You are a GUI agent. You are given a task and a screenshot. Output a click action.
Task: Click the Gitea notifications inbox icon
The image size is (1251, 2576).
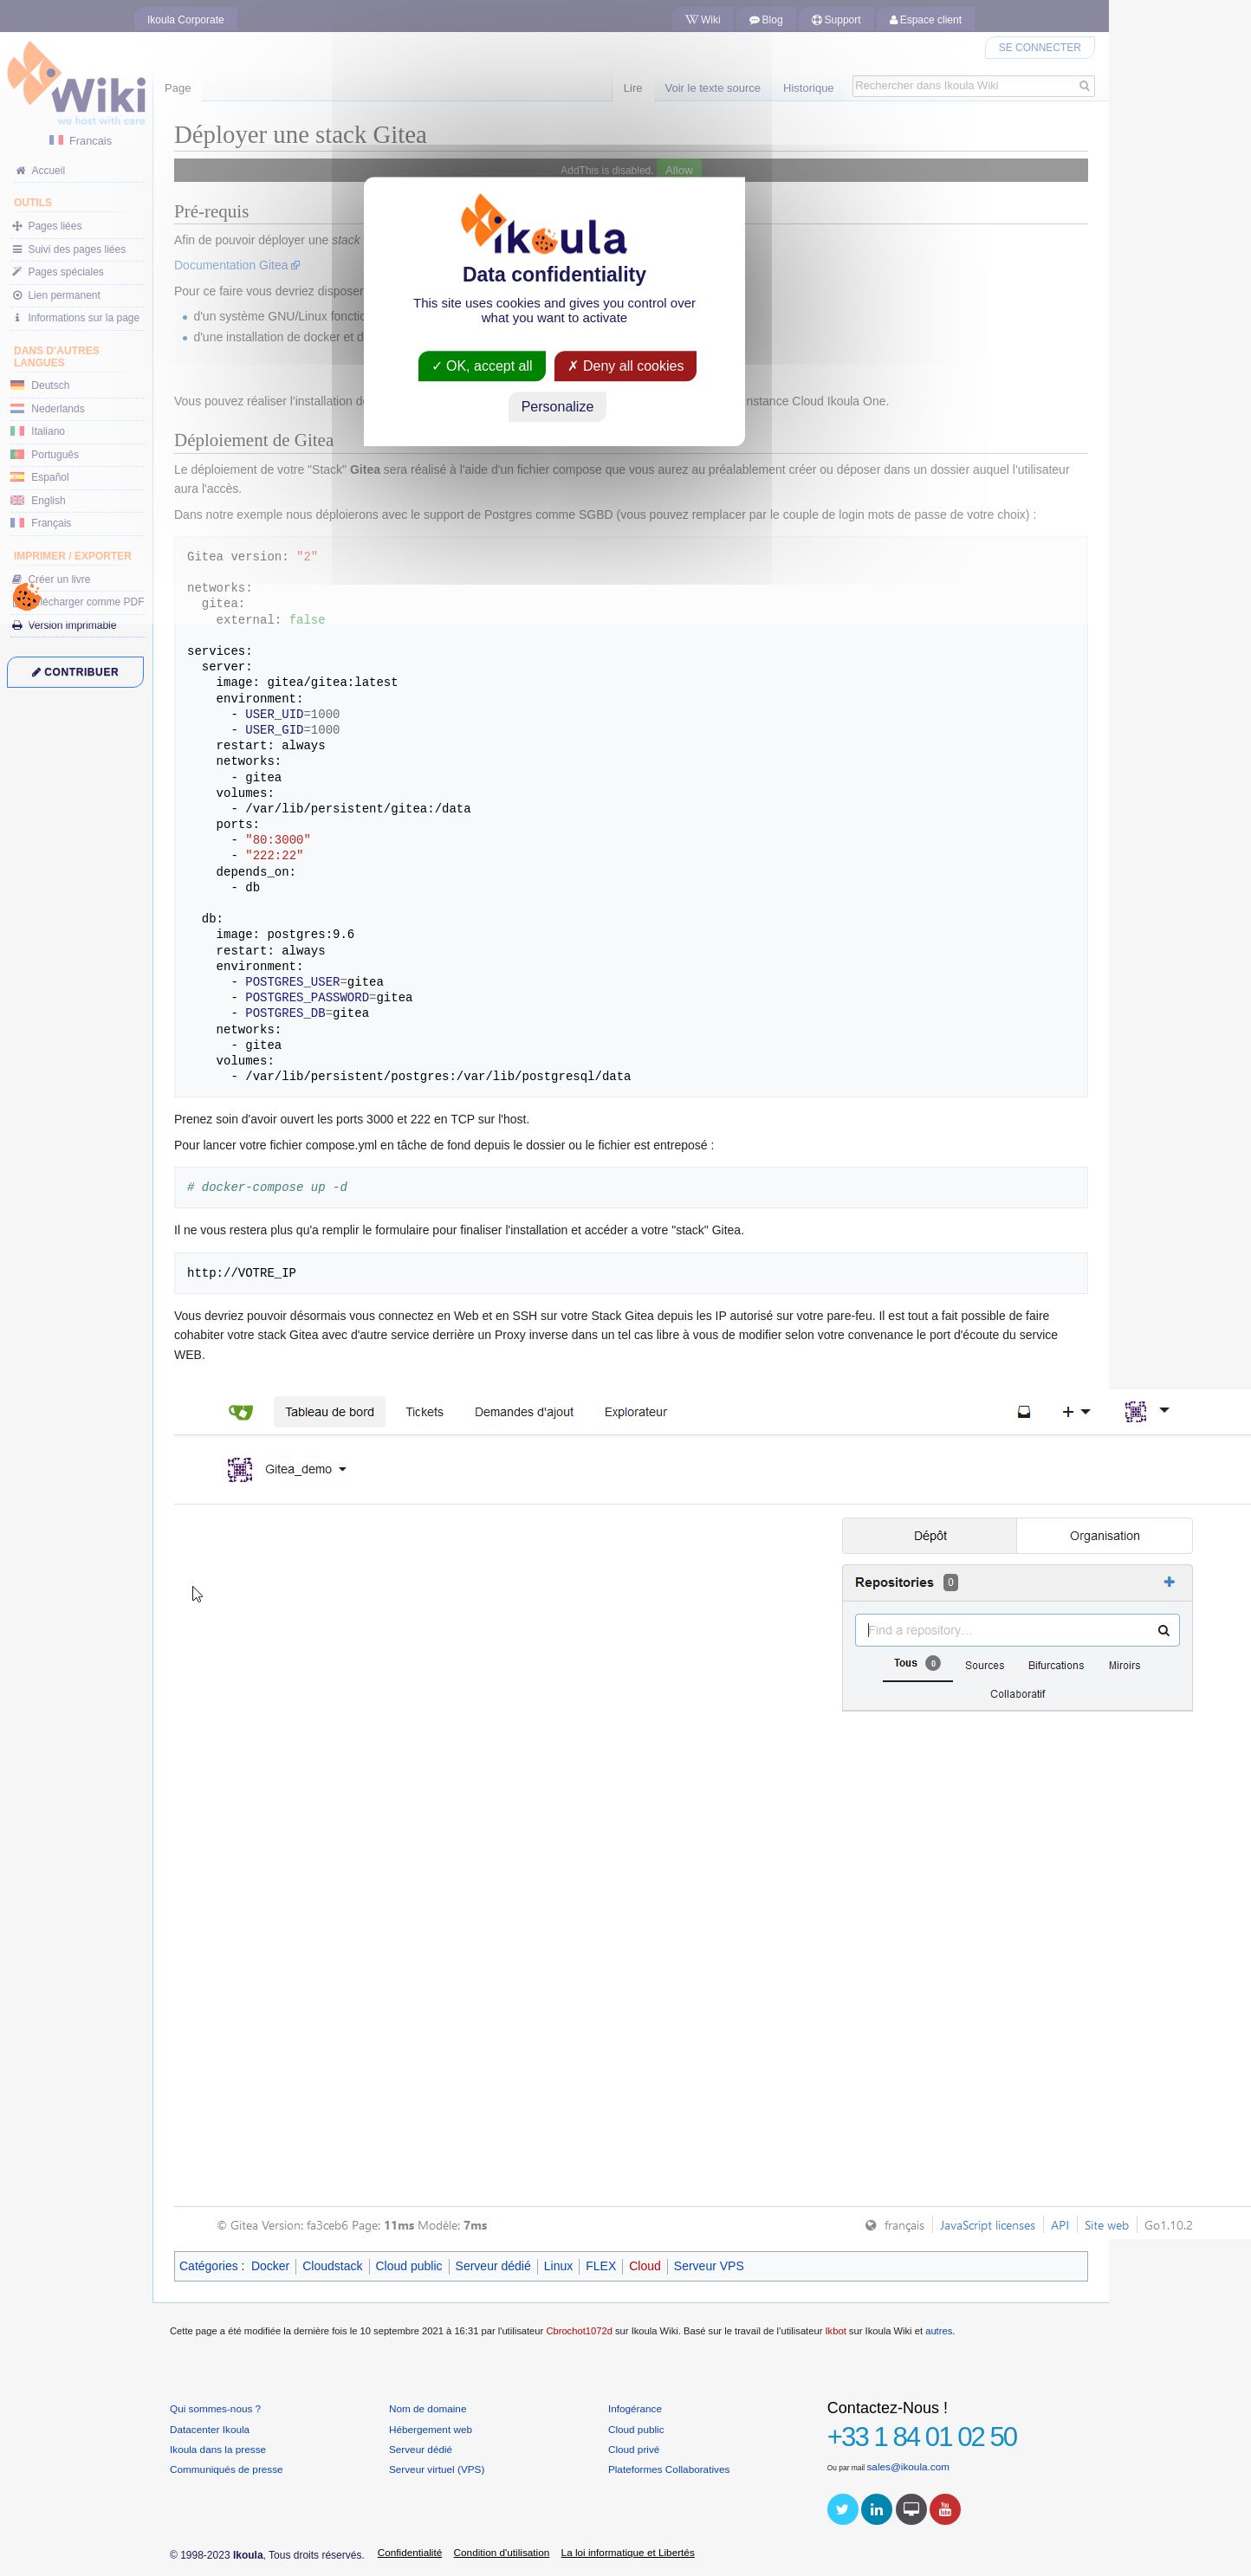tap(1023, 1411)
